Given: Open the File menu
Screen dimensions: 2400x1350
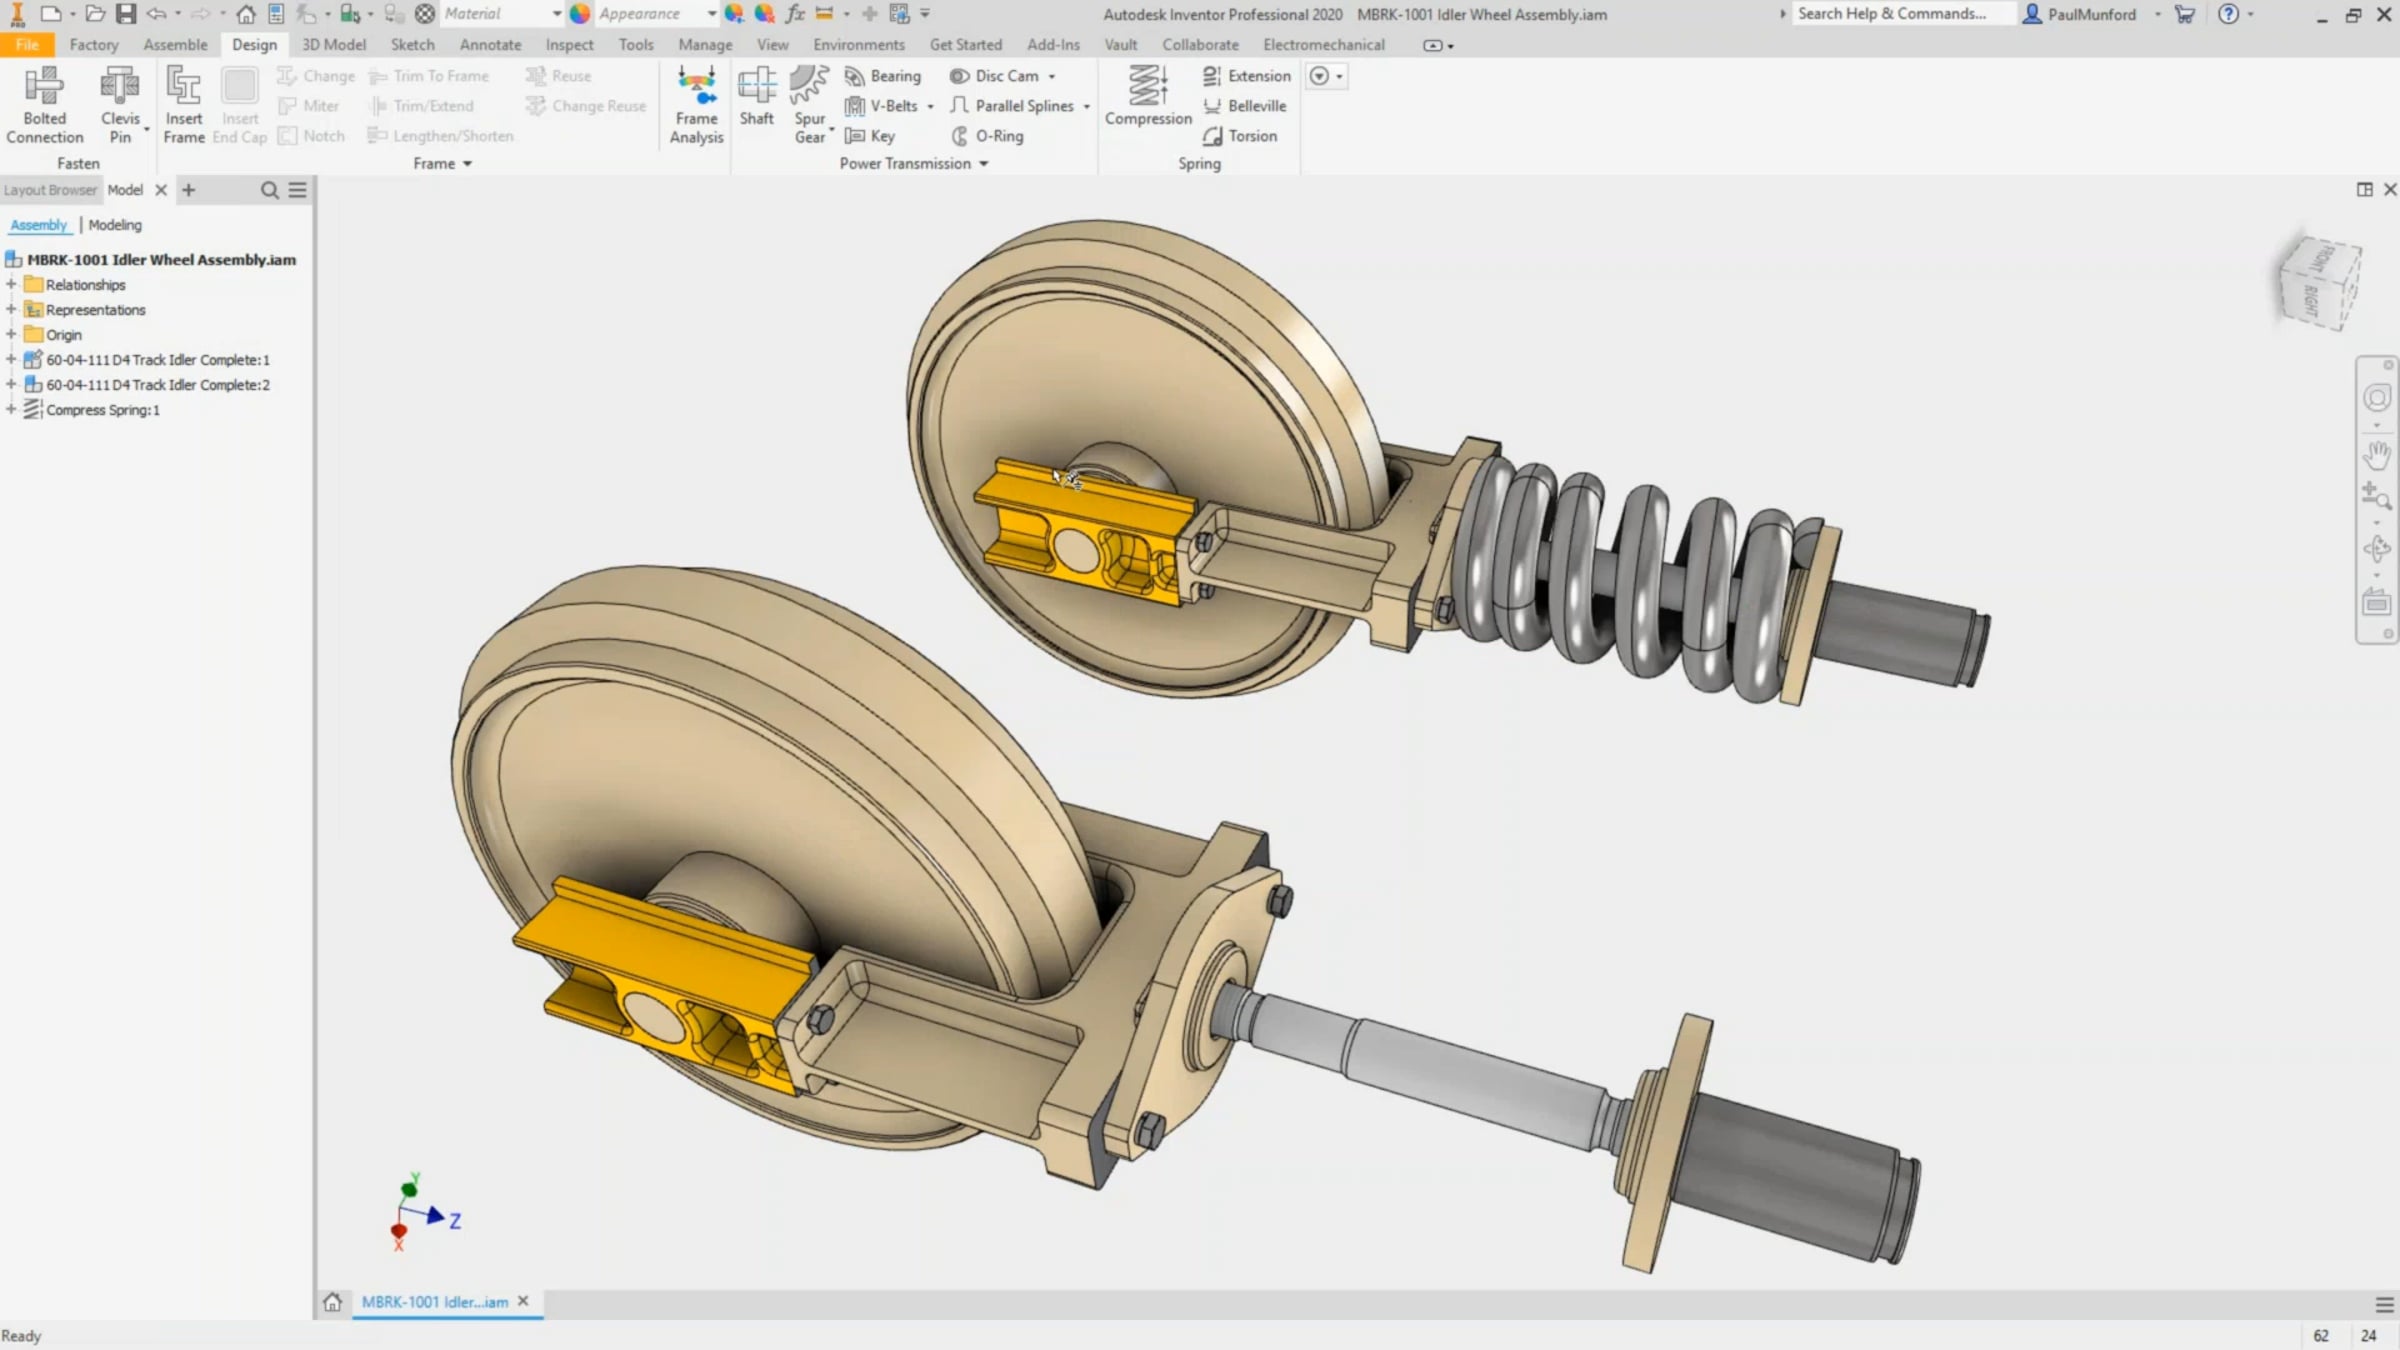Looking at the screenshot, I should click(27, 45).
